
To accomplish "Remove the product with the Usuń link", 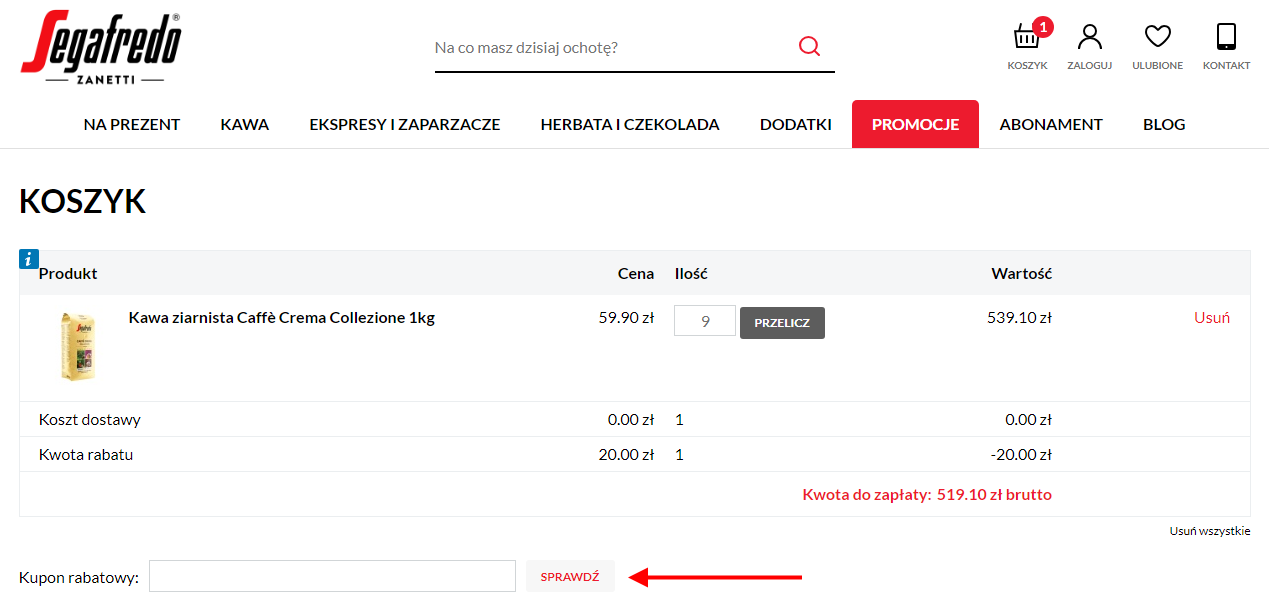I will click(x=1212, y=318).
